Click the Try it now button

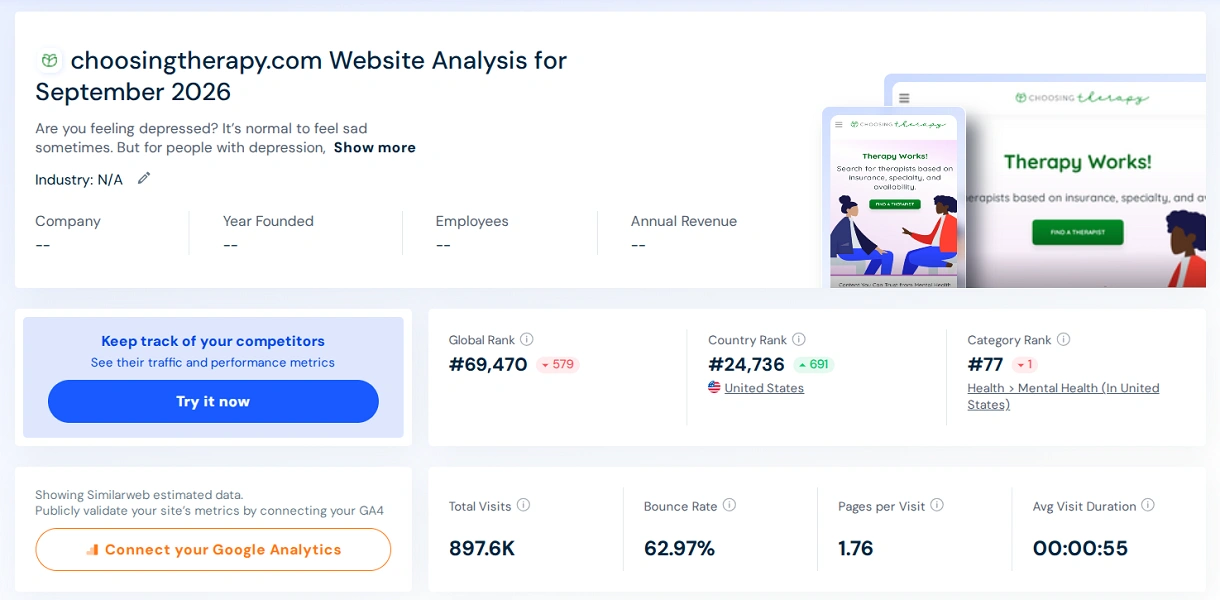click(213, 401)
